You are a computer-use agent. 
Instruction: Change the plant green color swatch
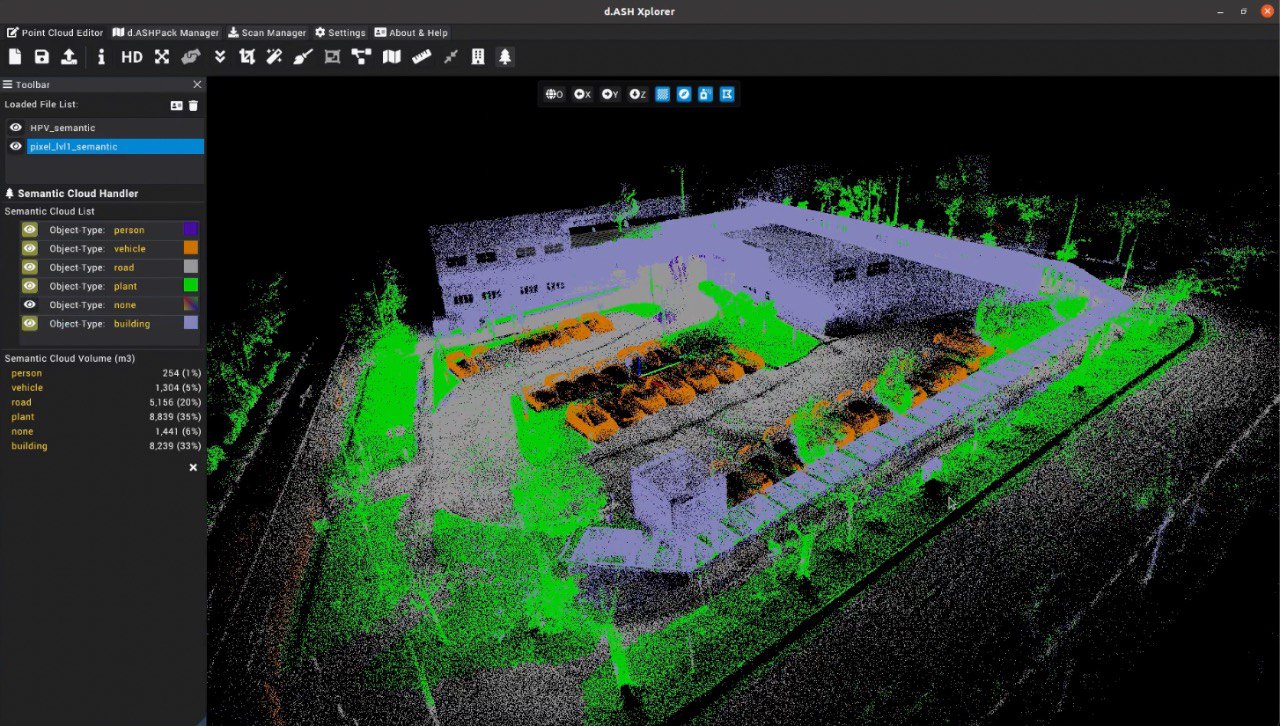click(190, 286)
